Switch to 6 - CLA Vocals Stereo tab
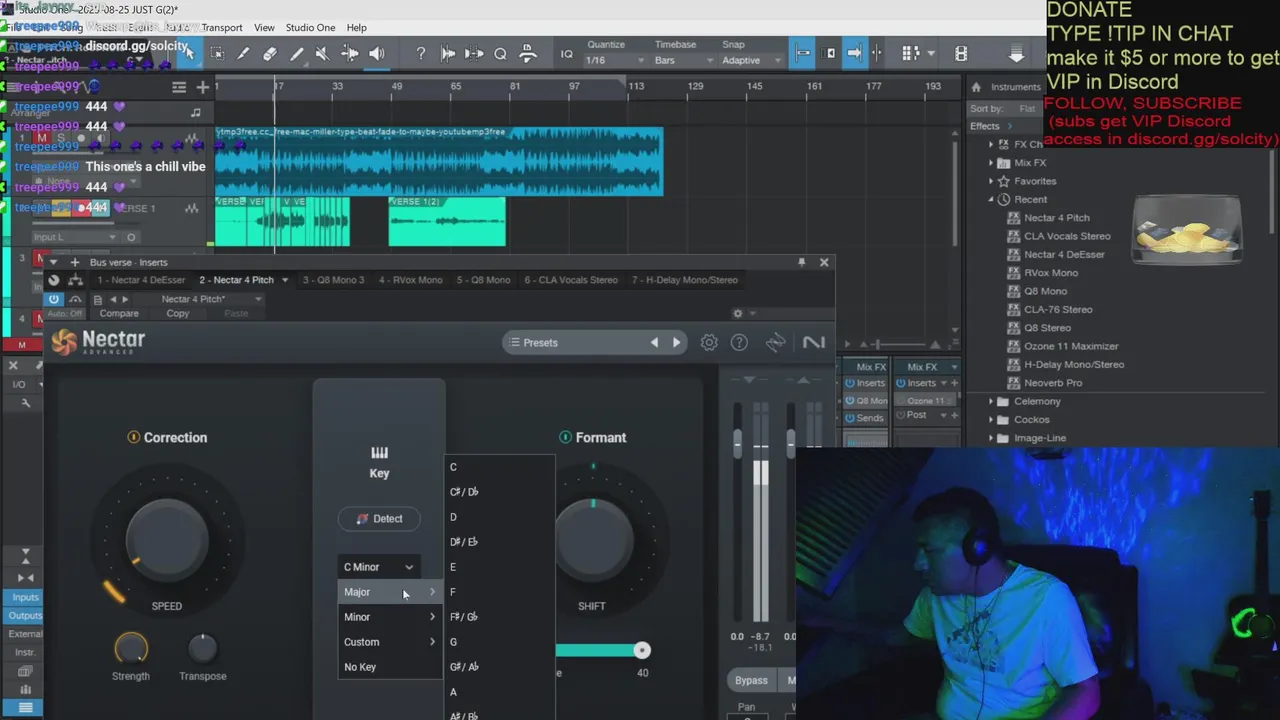The height and width of the screenshot is (720, 1280). coord(571,280)
